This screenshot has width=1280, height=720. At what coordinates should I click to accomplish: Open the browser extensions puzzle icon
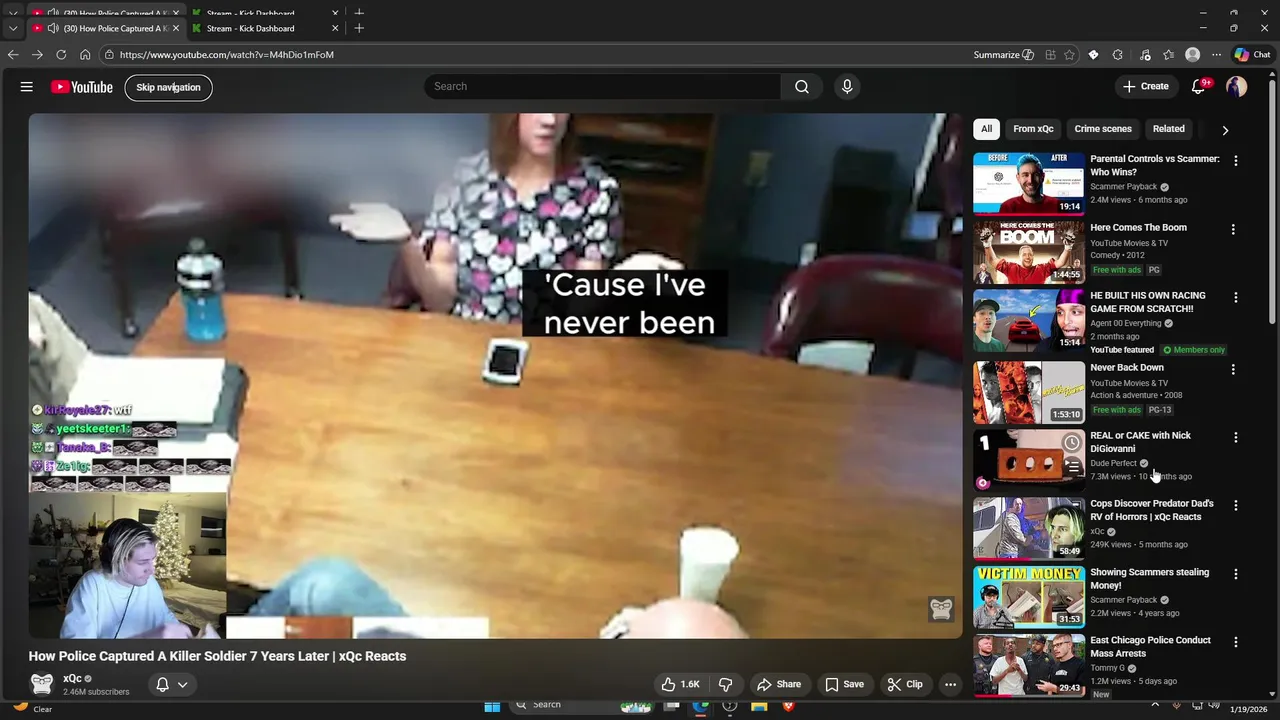click(1118, 55)
